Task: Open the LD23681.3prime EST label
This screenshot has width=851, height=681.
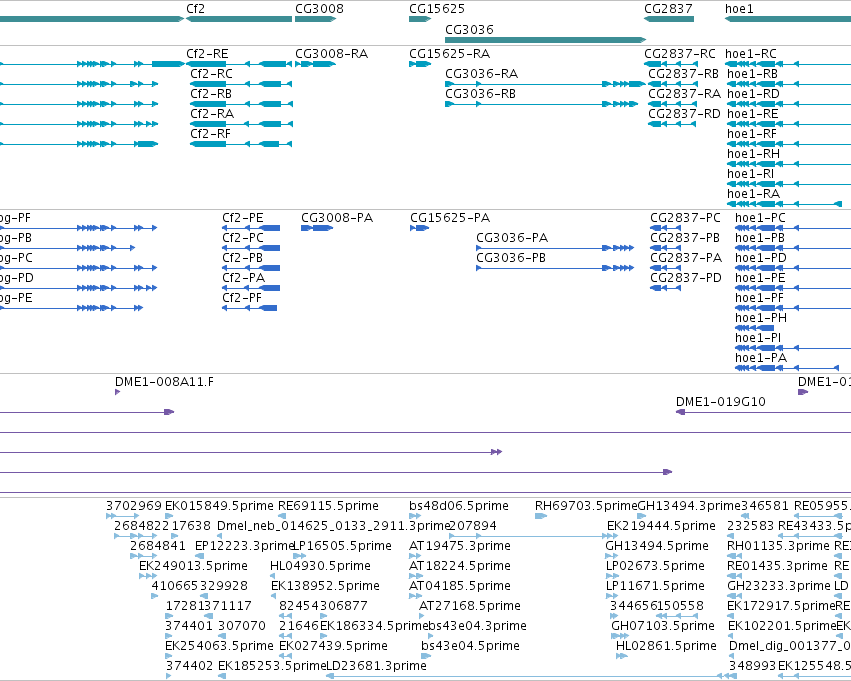Action: click(376, 666)
